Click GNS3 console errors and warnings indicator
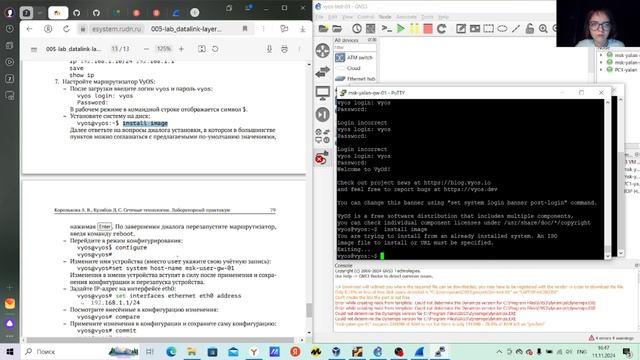 coord(611,338)
